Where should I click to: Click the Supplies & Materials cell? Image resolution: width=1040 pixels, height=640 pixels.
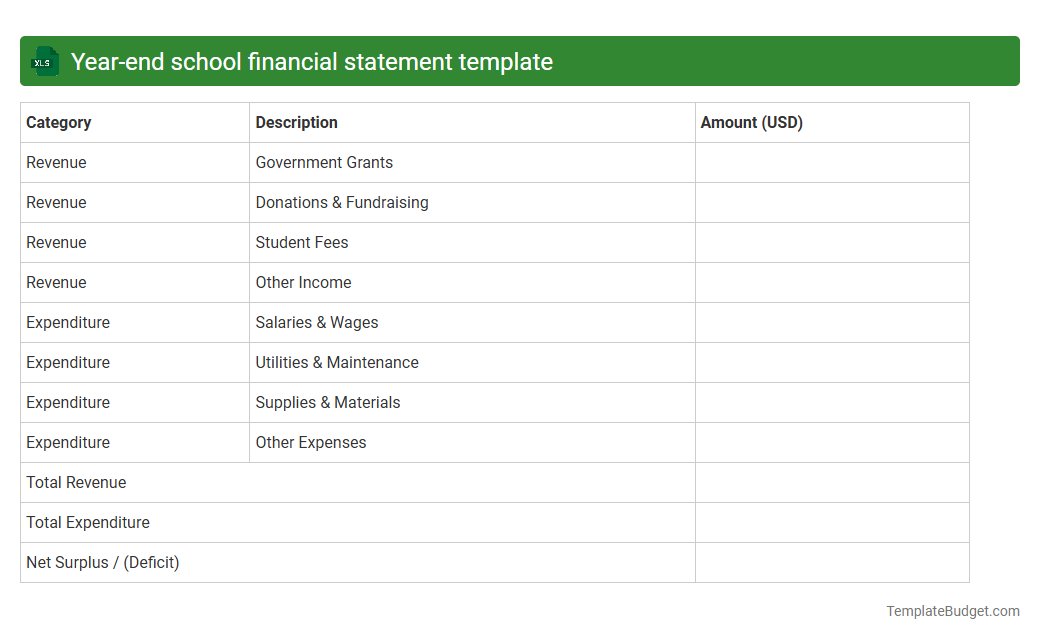(327, 402)
